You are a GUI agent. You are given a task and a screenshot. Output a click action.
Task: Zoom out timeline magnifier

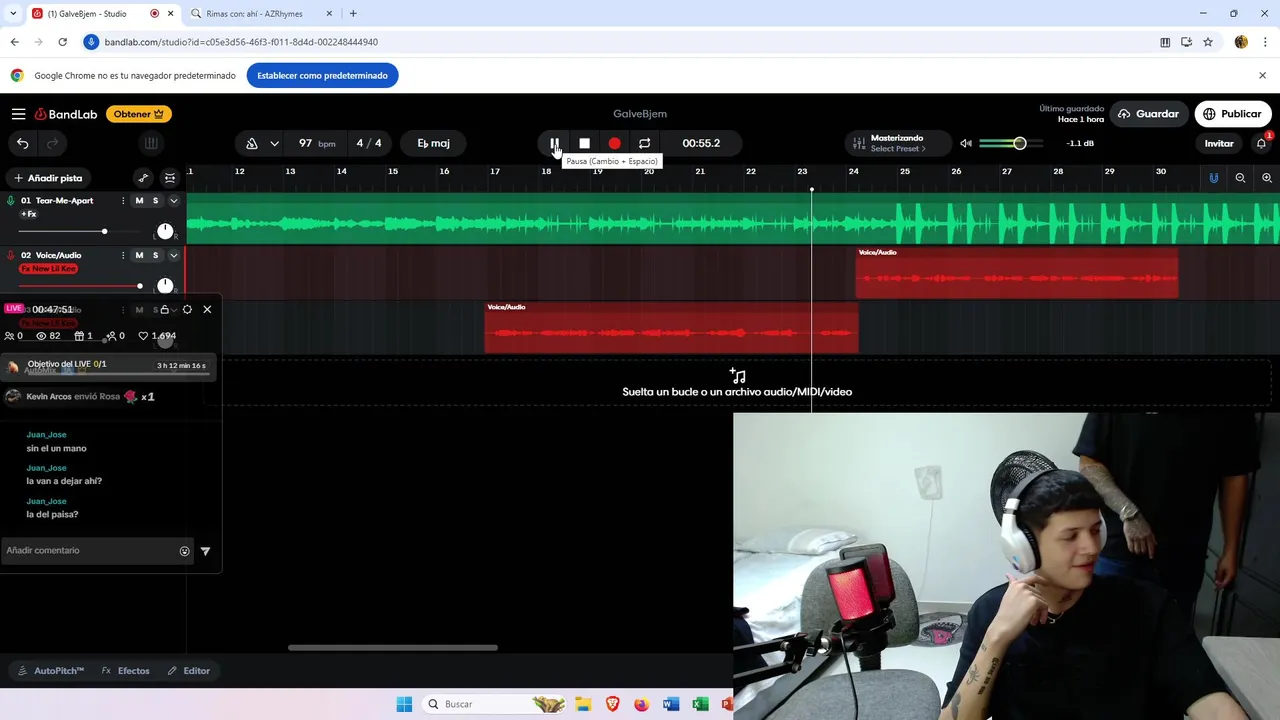coord(1240,178)
